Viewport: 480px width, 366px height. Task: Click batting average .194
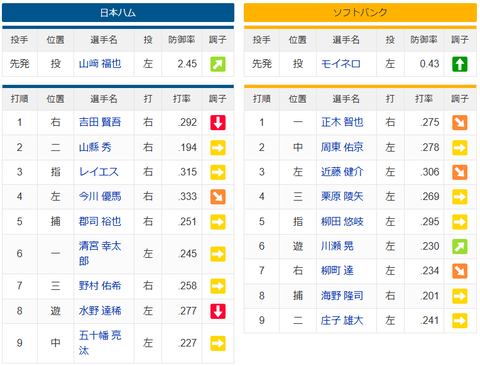tap(188, 147)
